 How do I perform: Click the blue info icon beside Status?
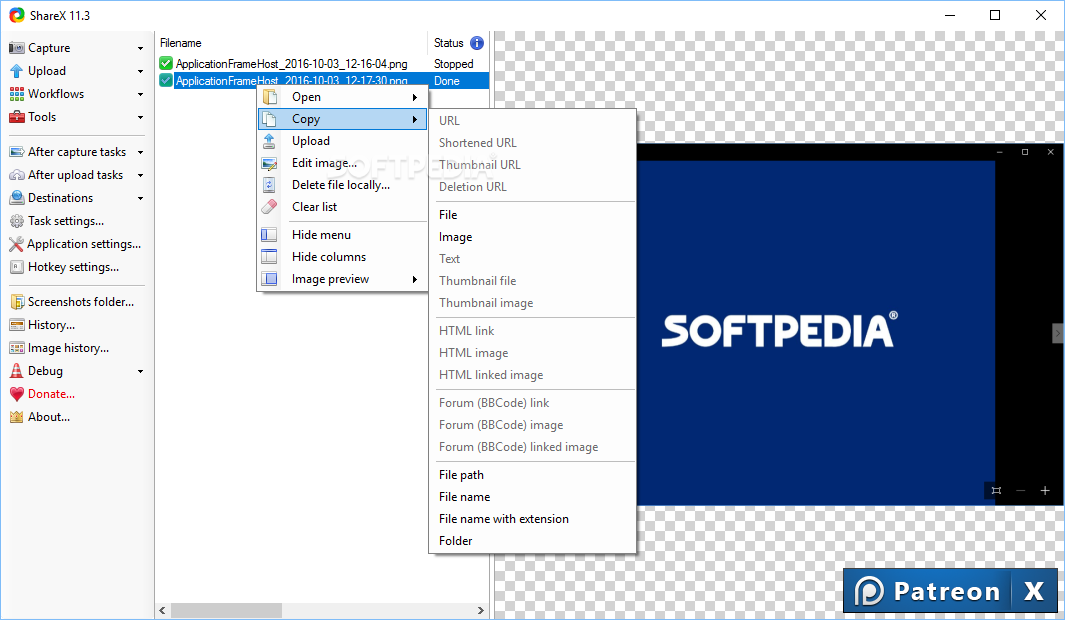477,43
